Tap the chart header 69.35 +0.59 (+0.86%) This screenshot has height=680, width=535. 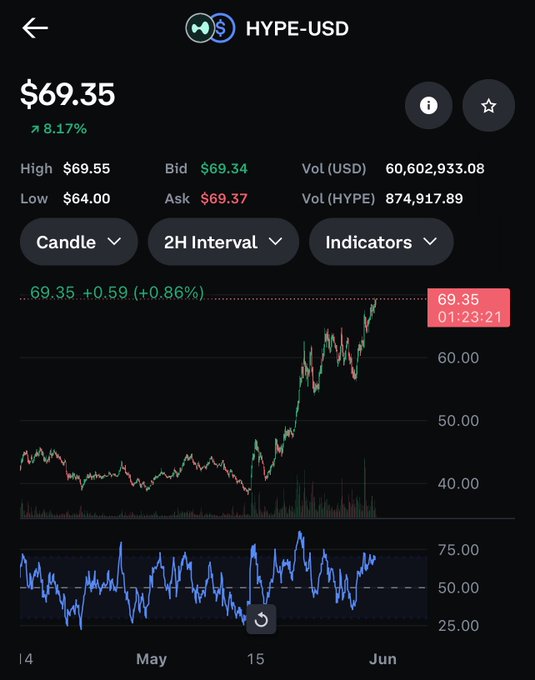click(x=117, y=292)
